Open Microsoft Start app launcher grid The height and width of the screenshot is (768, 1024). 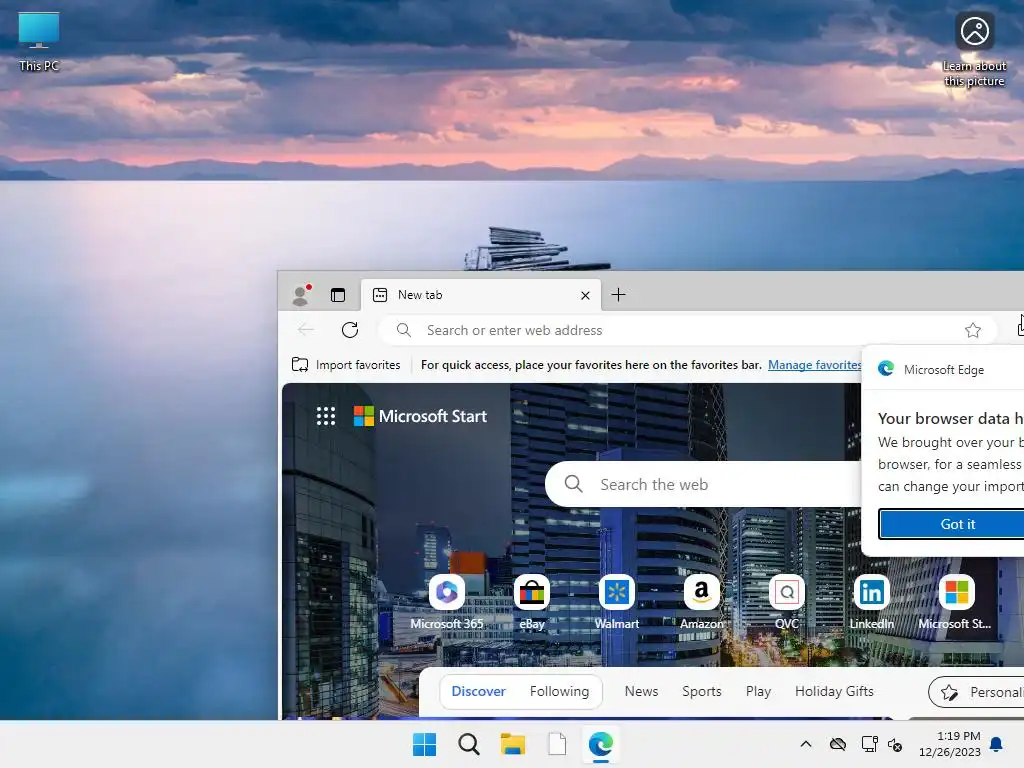click(x=326, y=416)
